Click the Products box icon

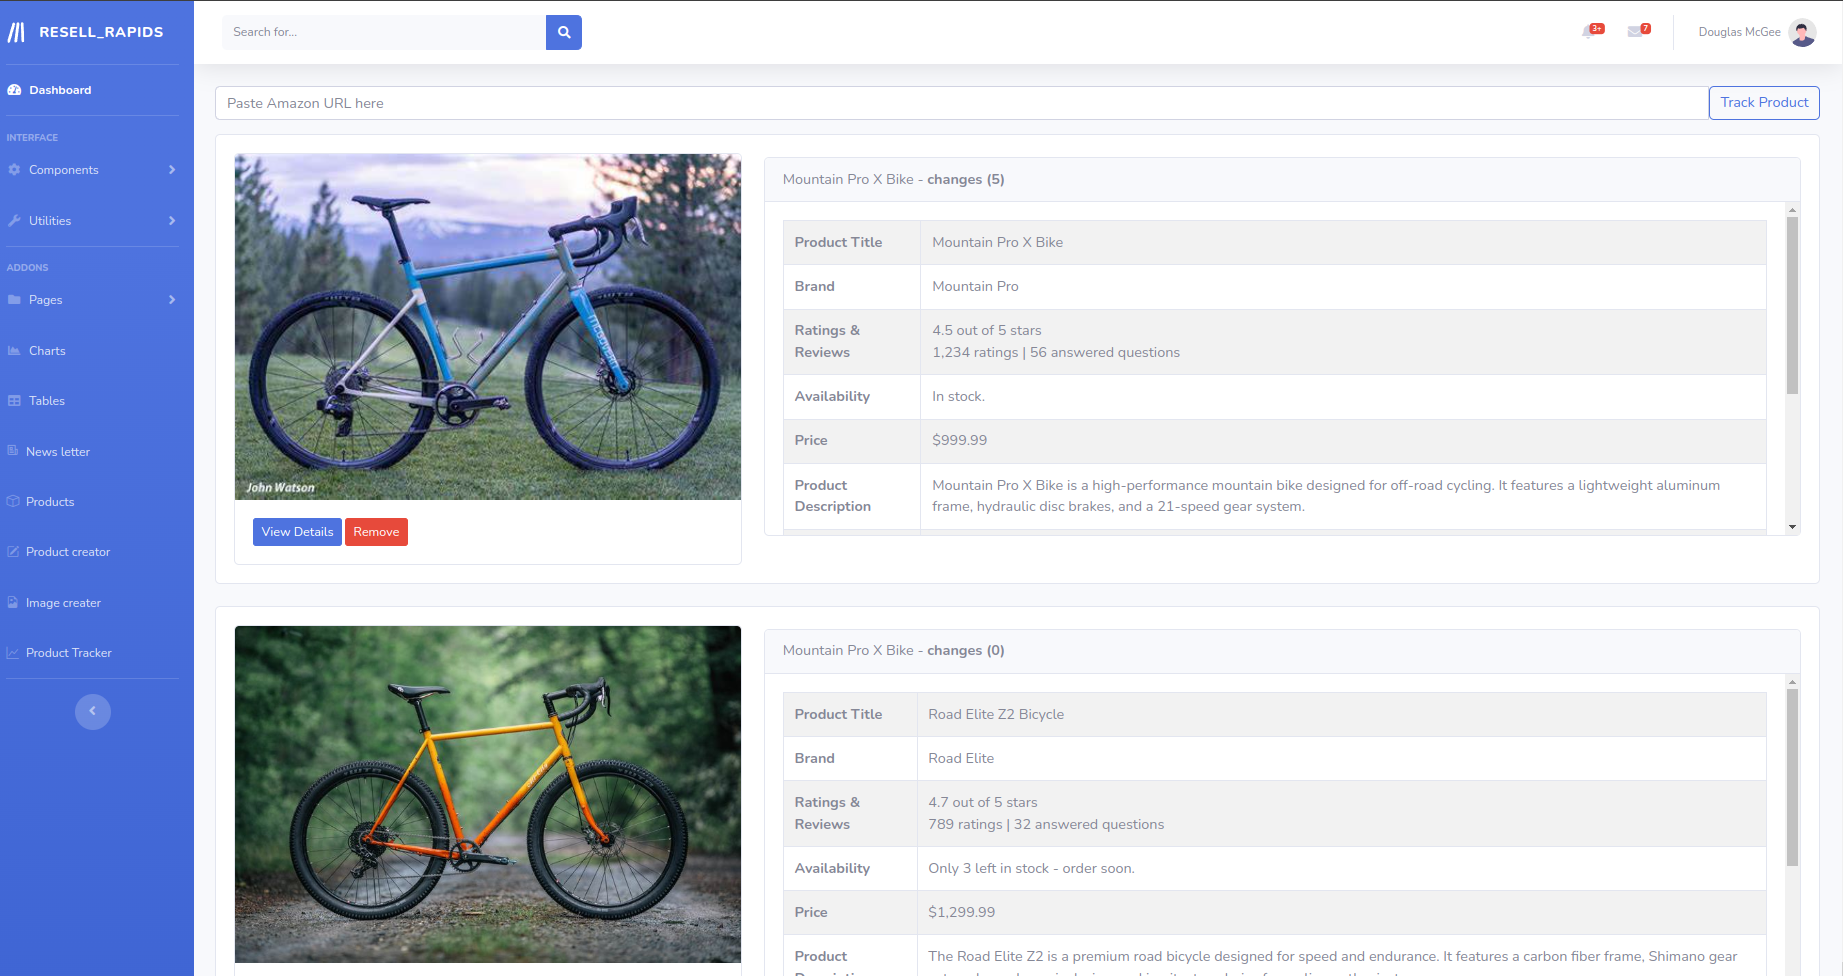(13, 502)
